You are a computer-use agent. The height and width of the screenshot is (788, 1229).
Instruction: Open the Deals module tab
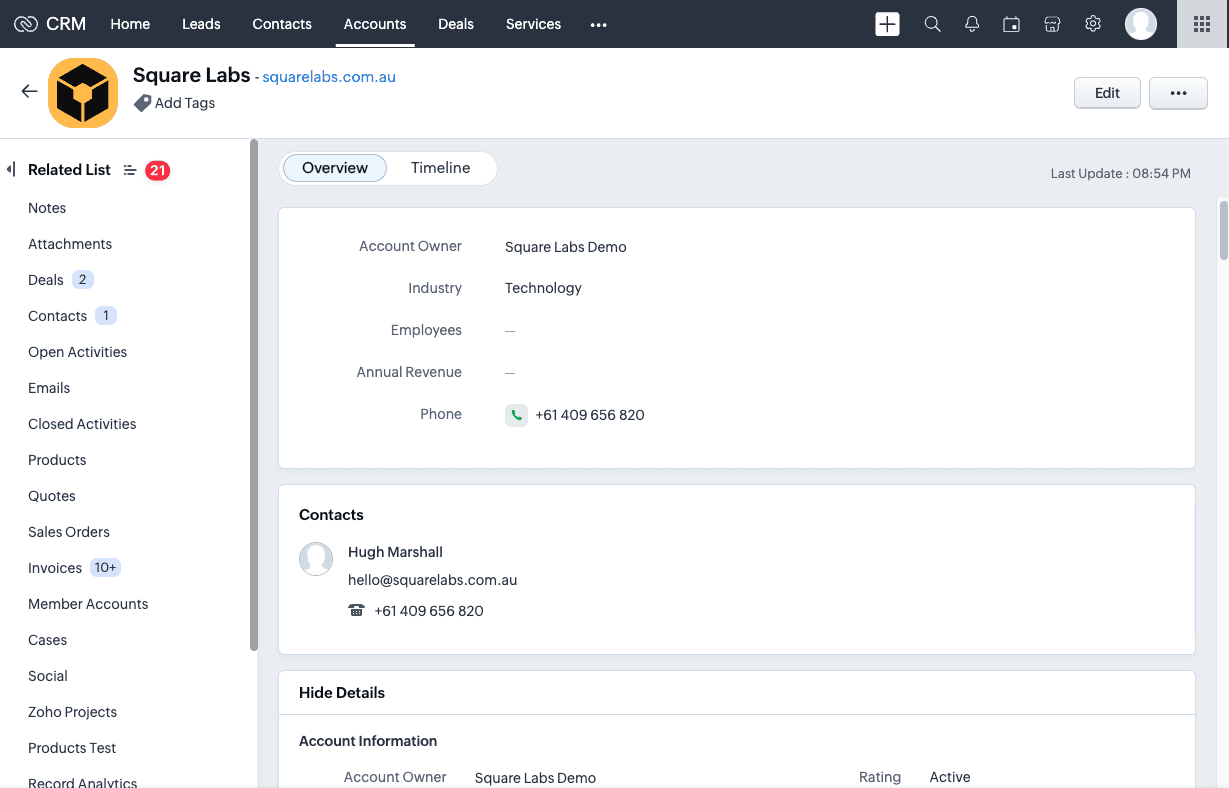coord(456,24)
